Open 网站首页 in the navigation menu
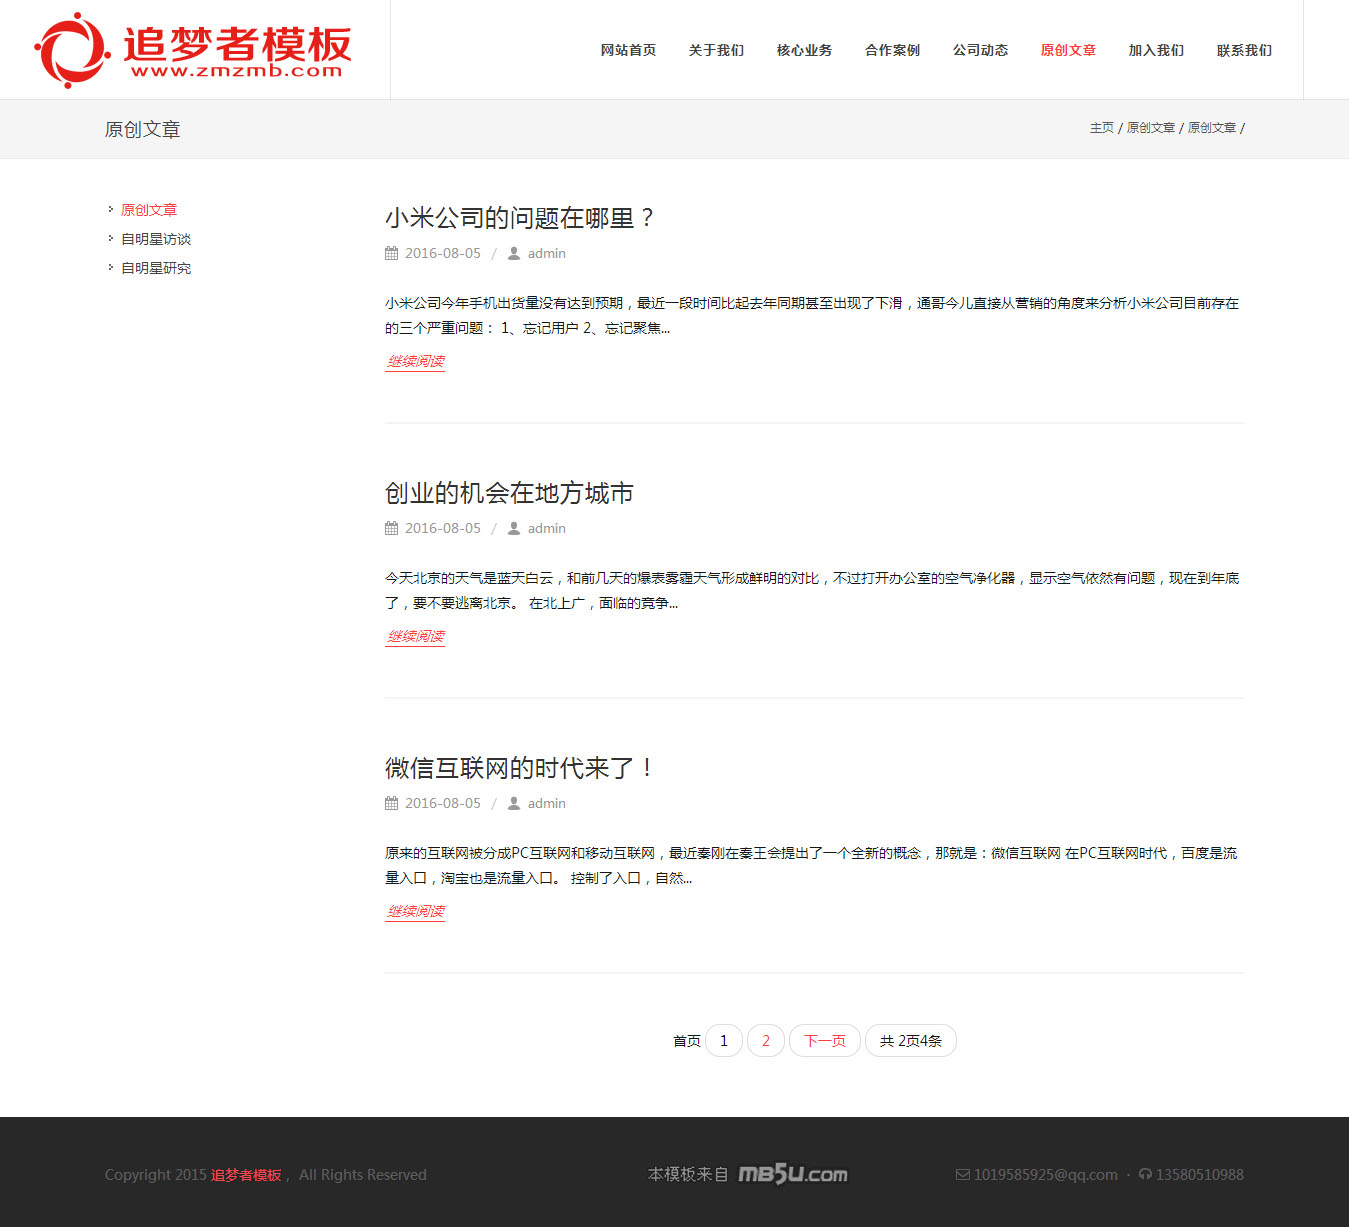 (x=628, y=50)
